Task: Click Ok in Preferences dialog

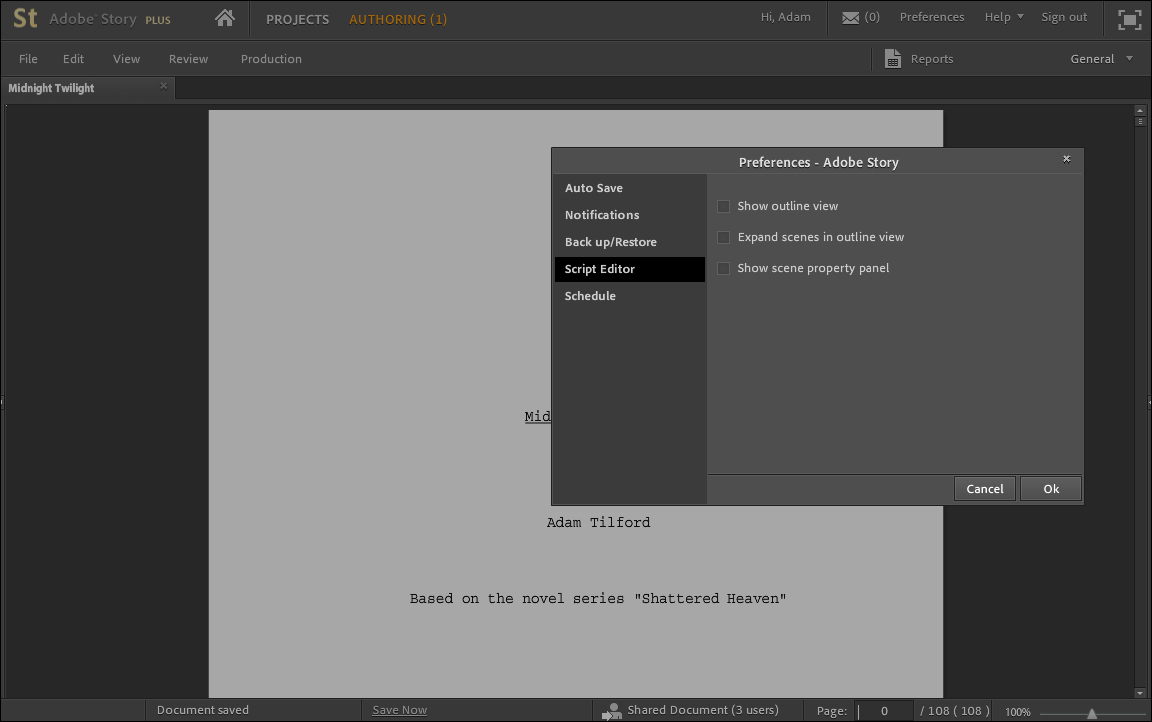Action: [1051, 488]
